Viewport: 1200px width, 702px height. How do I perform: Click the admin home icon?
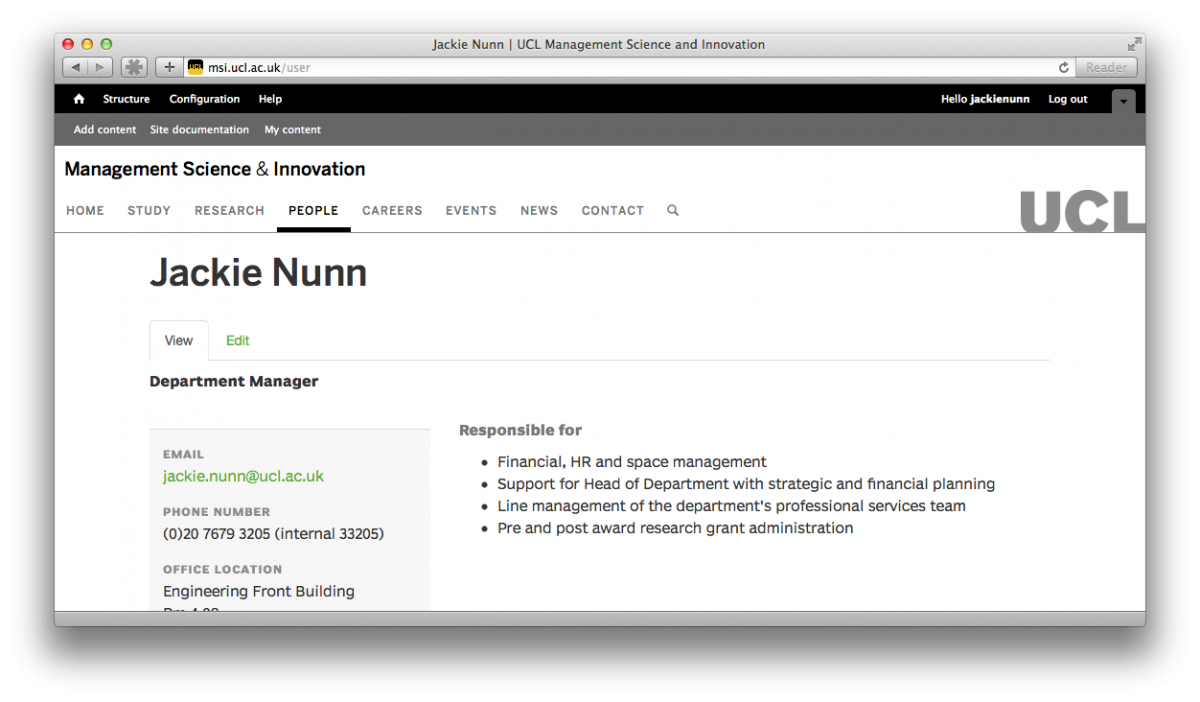[x=79, y=99]
